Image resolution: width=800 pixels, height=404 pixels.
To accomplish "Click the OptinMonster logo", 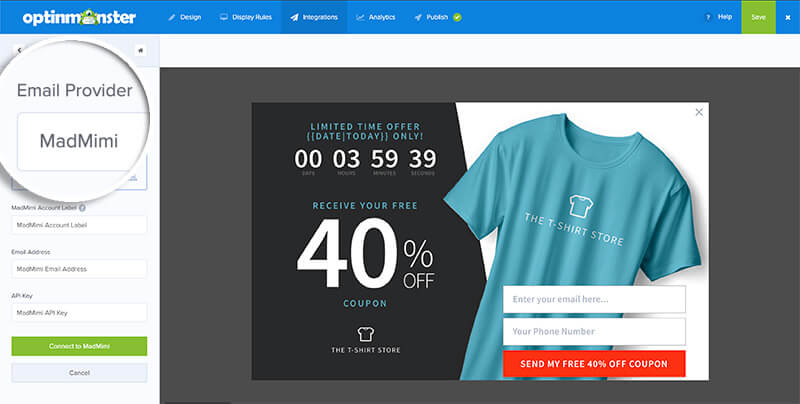I will (x=79, y=17).
